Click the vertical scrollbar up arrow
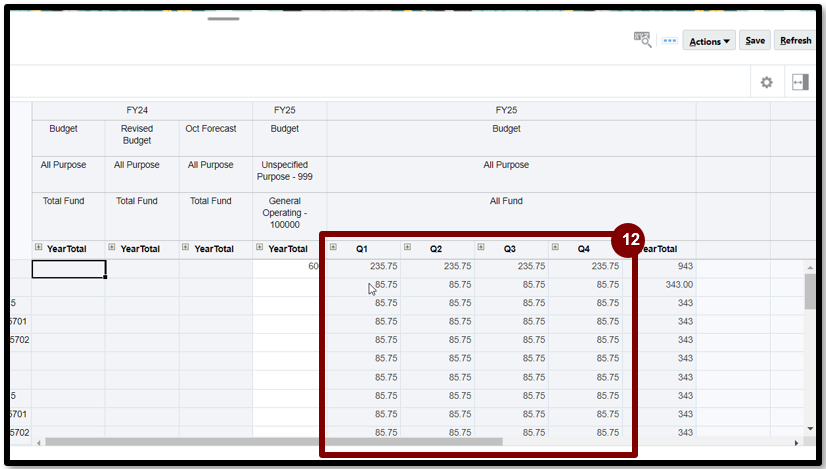Screen dimensions: 826x469 (x=809, y=268)
